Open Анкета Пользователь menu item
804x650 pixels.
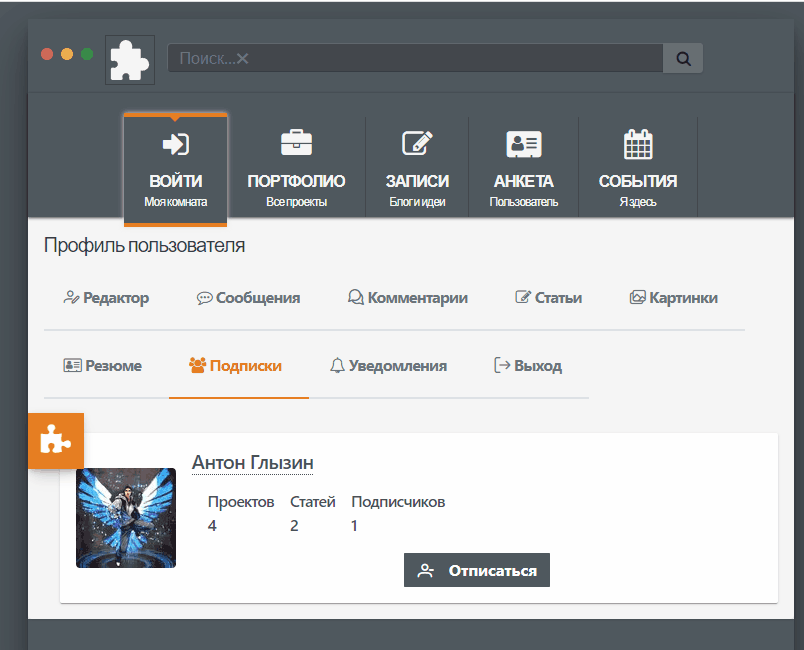point(524,167)
